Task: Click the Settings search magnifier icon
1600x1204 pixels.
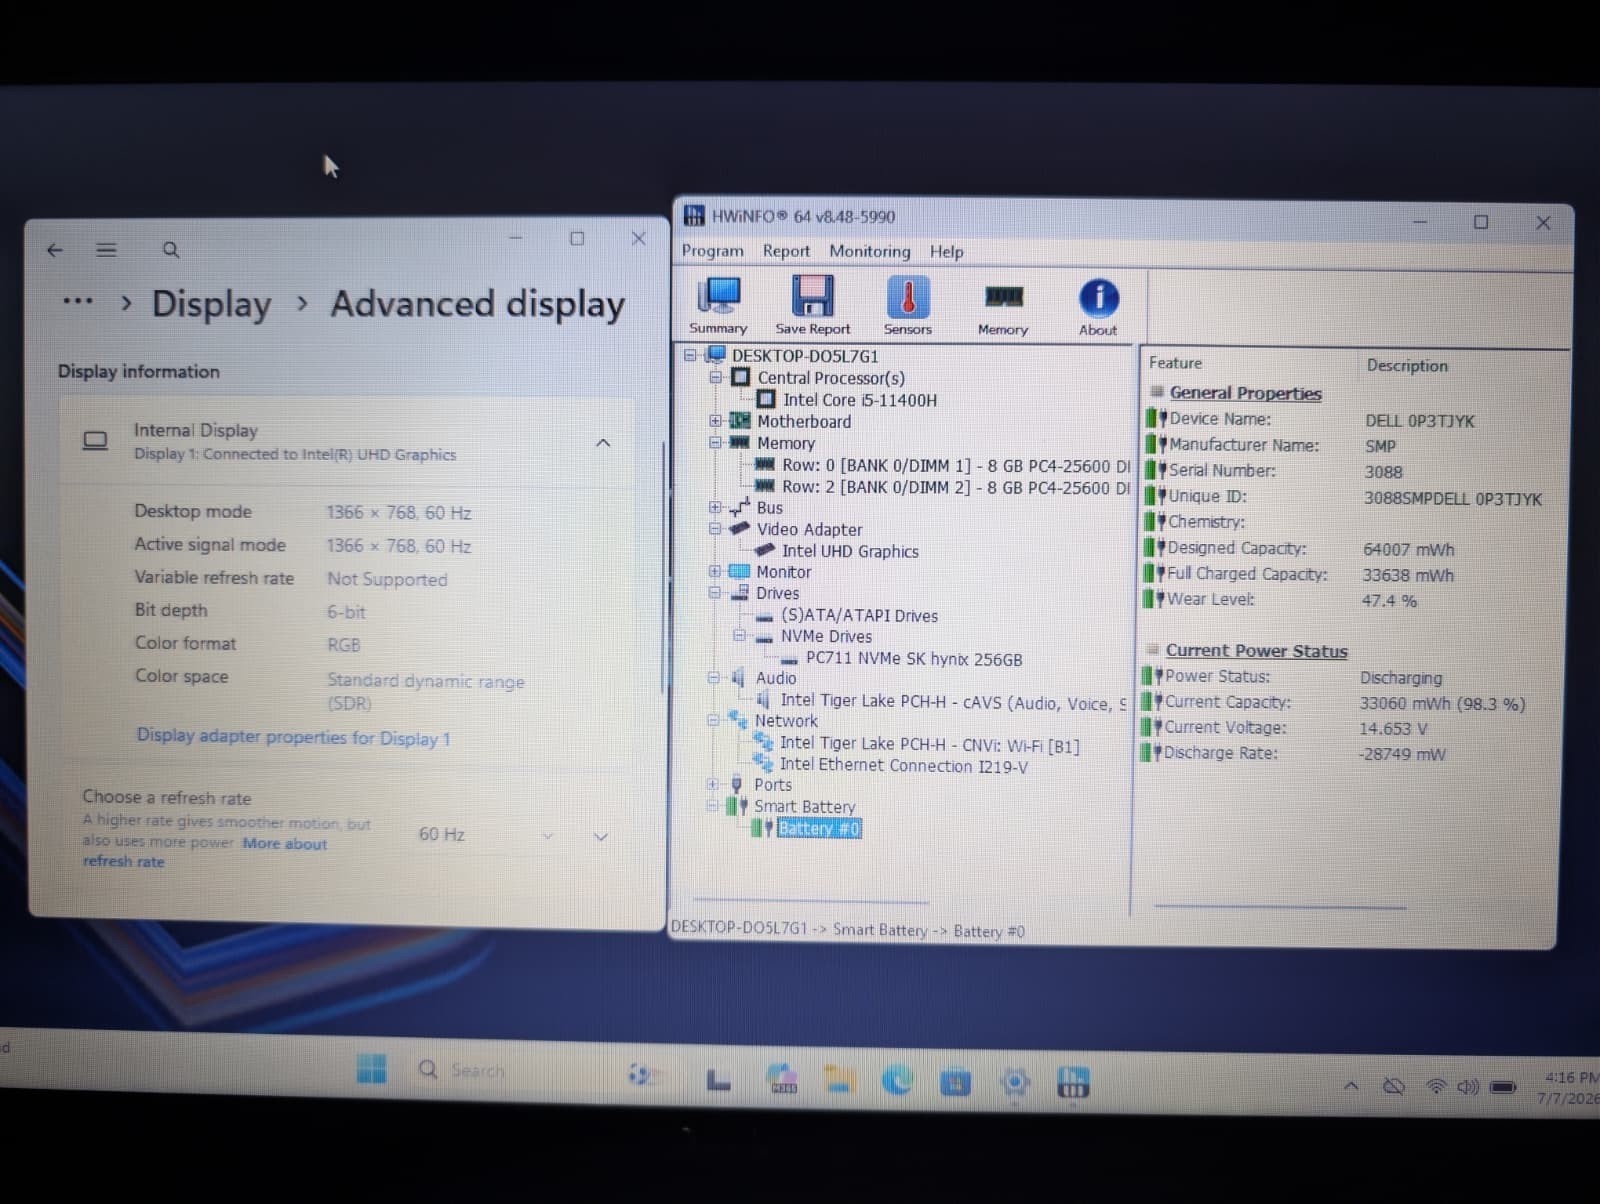Action: point(171,249)
